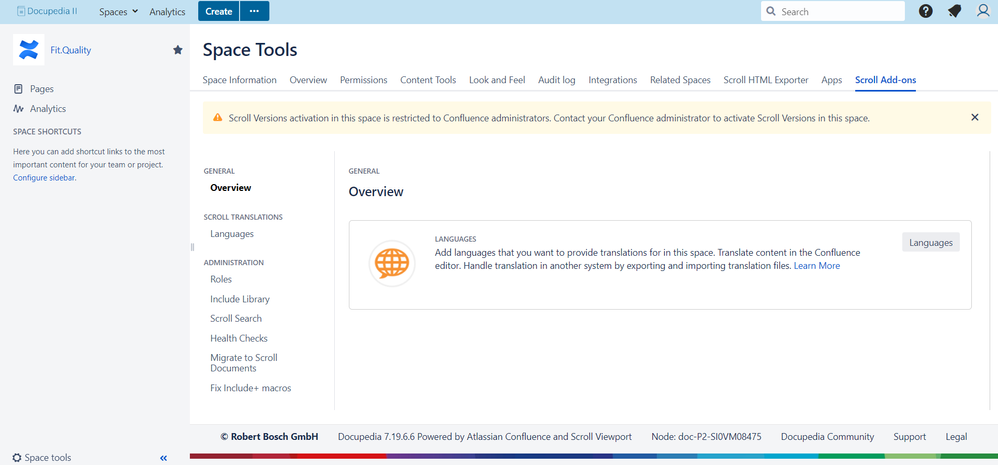Click the orange globe Languages icon

[x=392, y=263]
